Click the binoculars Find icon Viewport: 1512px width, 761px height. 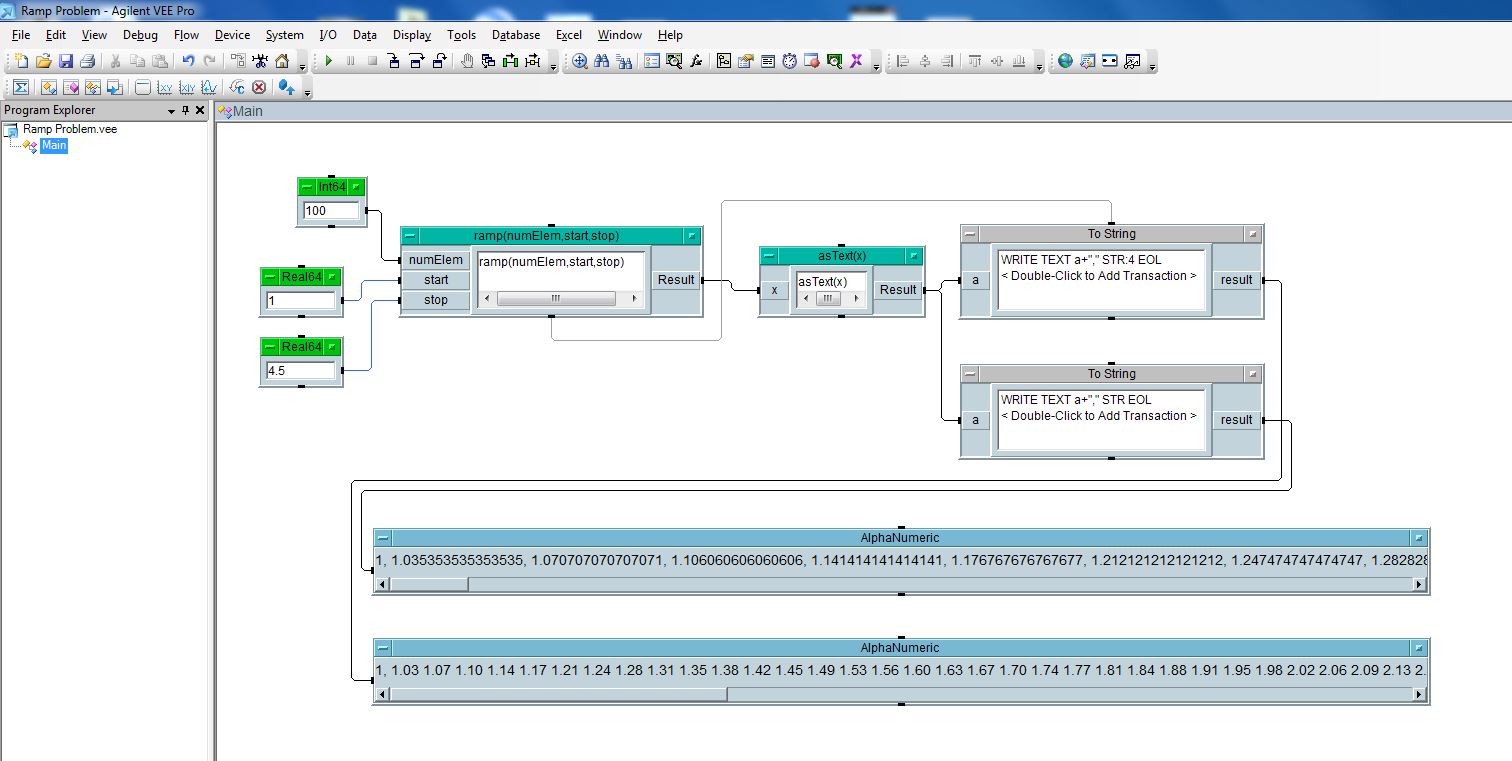pos(602,61)
